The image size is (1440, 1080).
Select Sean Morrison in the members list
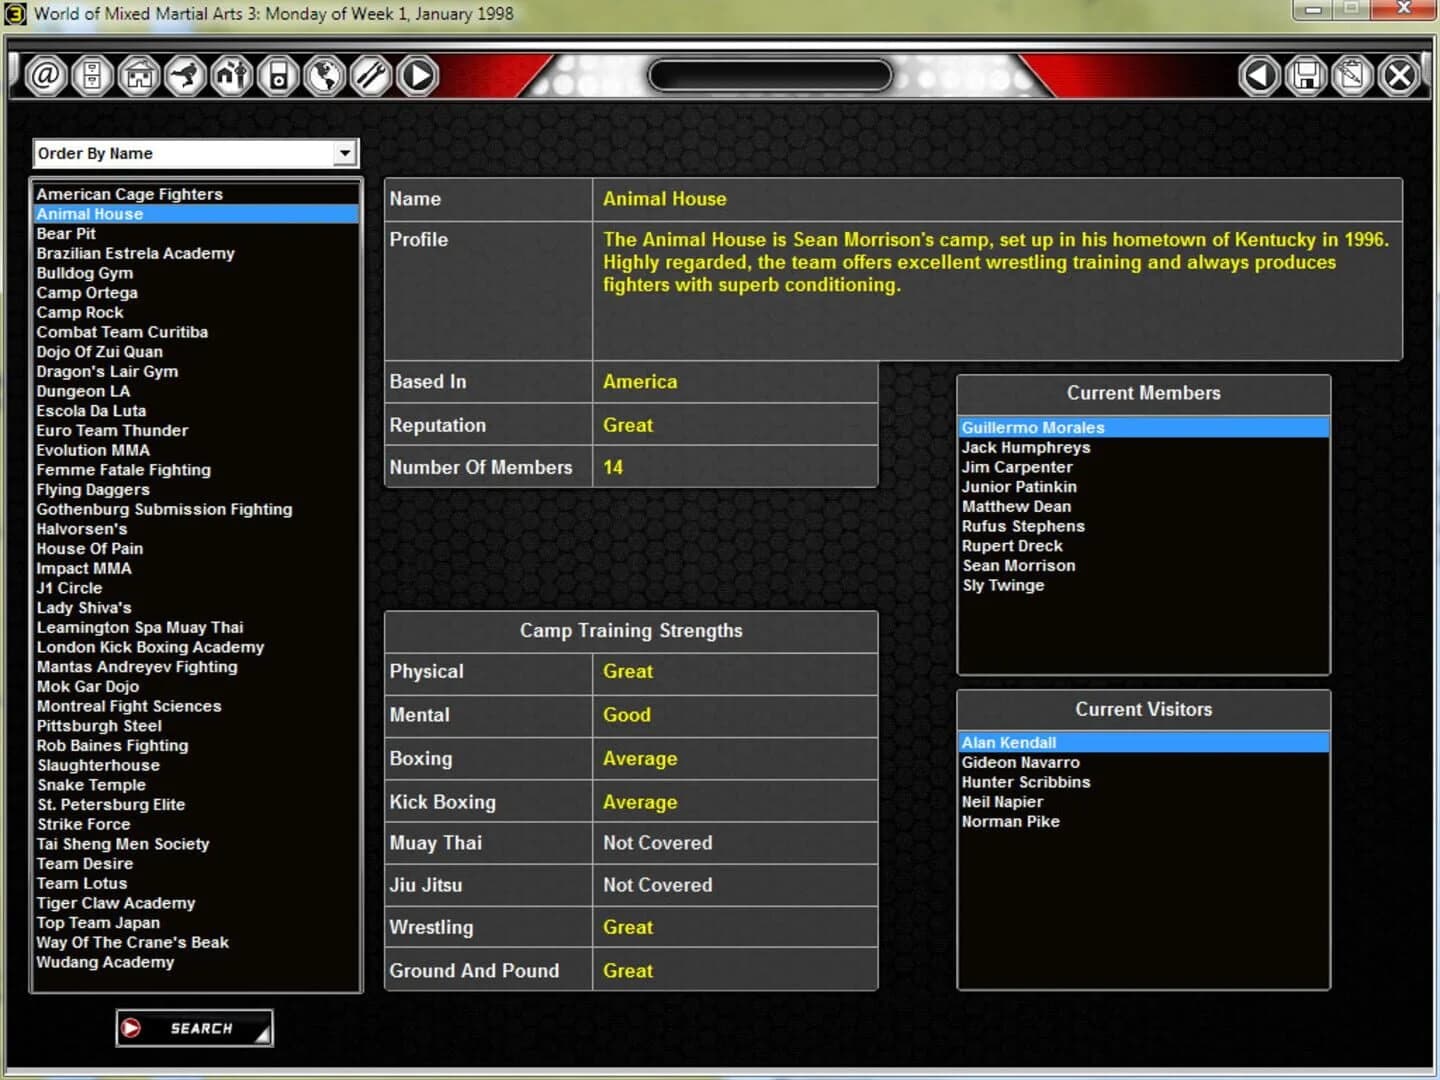[x=1019, y=565]
